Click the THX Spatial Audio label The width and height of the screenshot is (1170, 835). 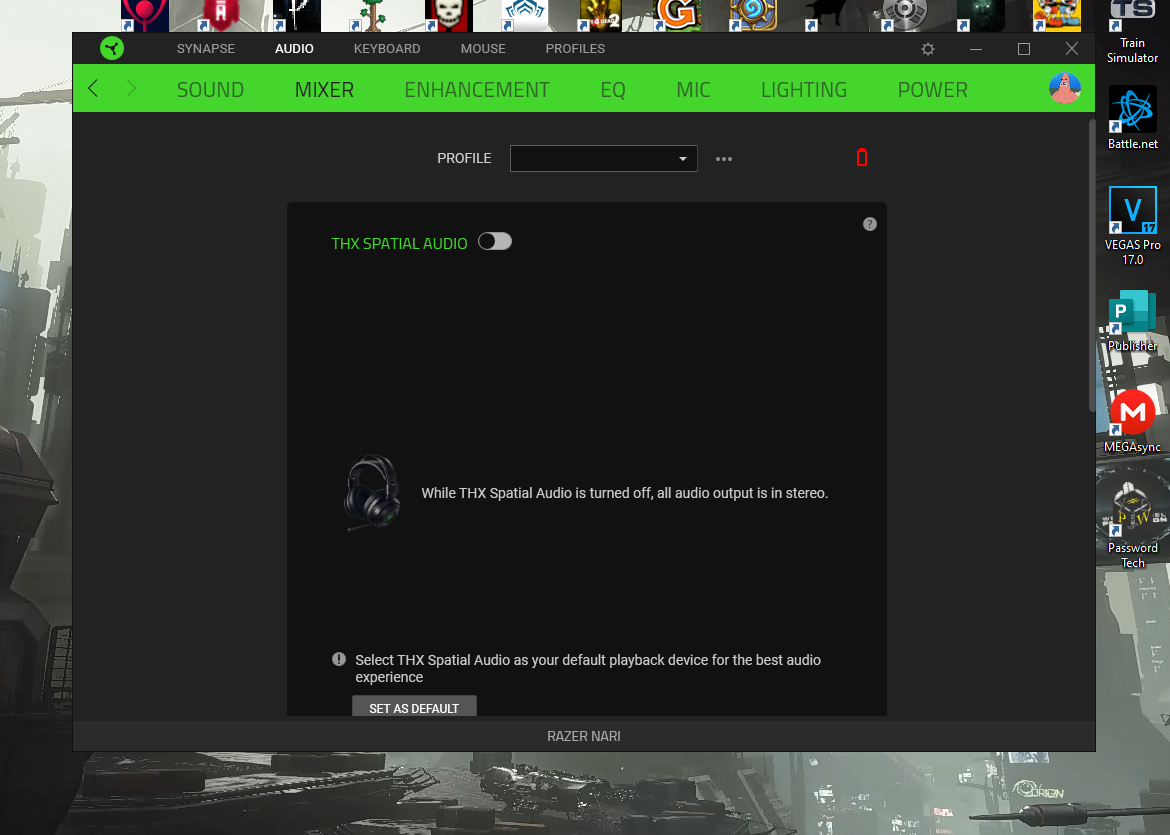coord(399,243)
